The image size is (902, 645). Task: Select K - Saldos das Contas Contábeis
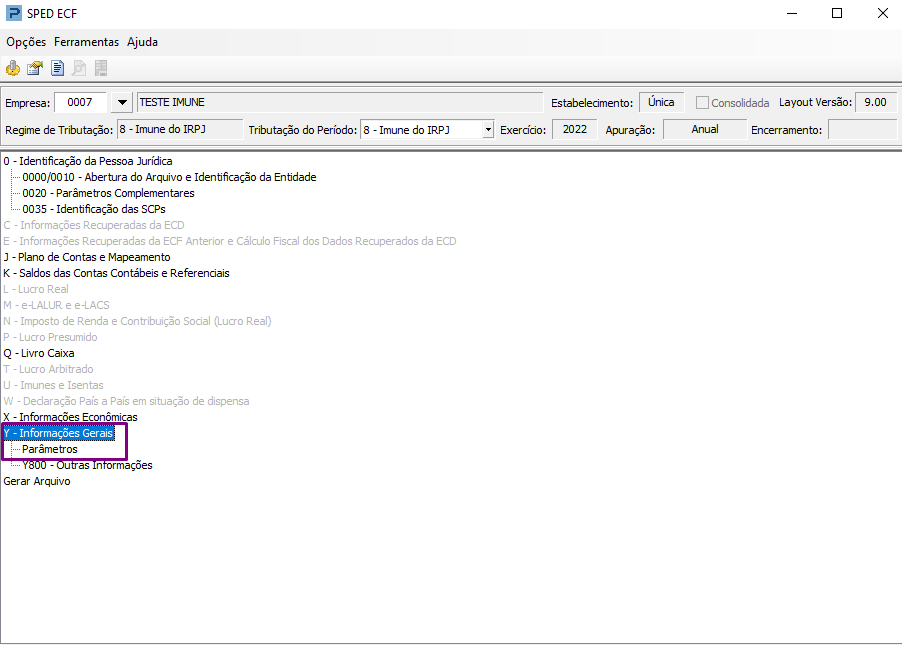click(x=116, y=273)
